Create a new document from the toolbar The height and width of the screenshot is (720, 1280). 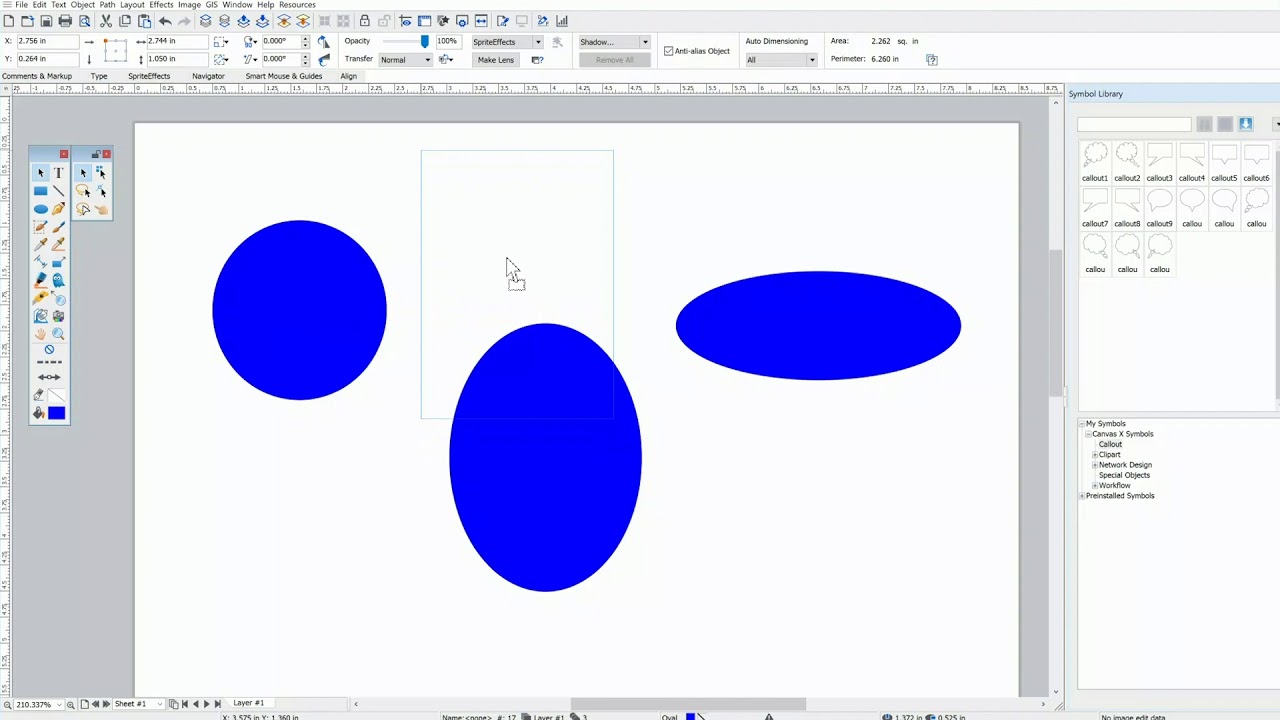pos(9,20)
